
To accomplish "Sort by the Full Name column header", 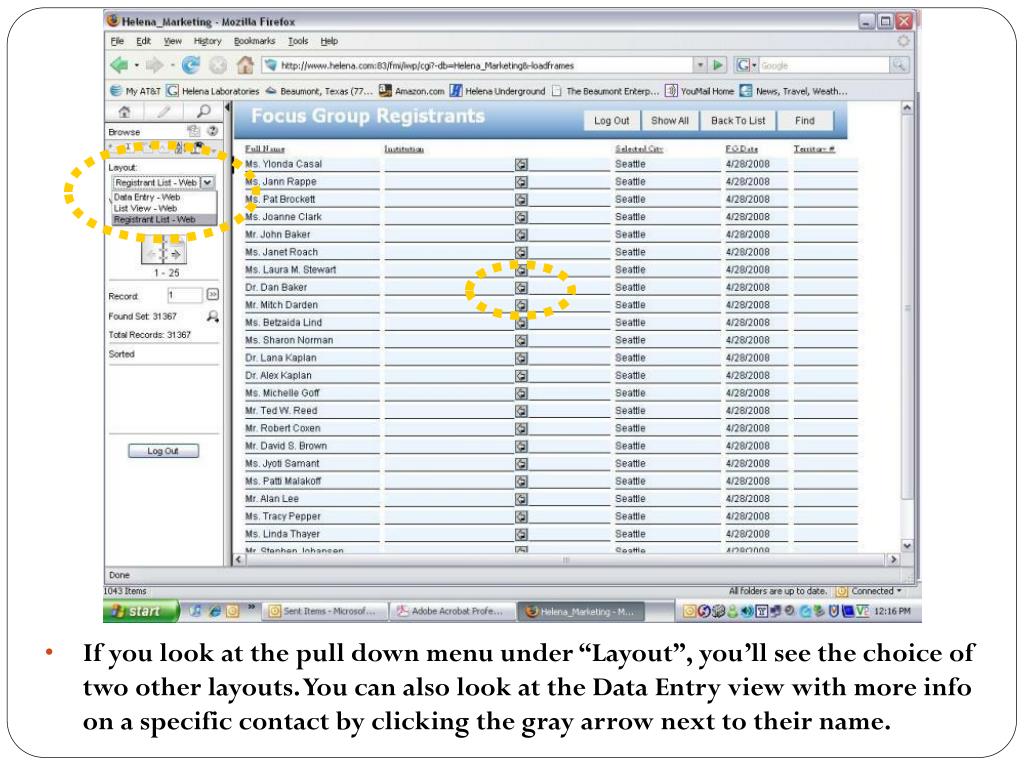I will 264,150.
